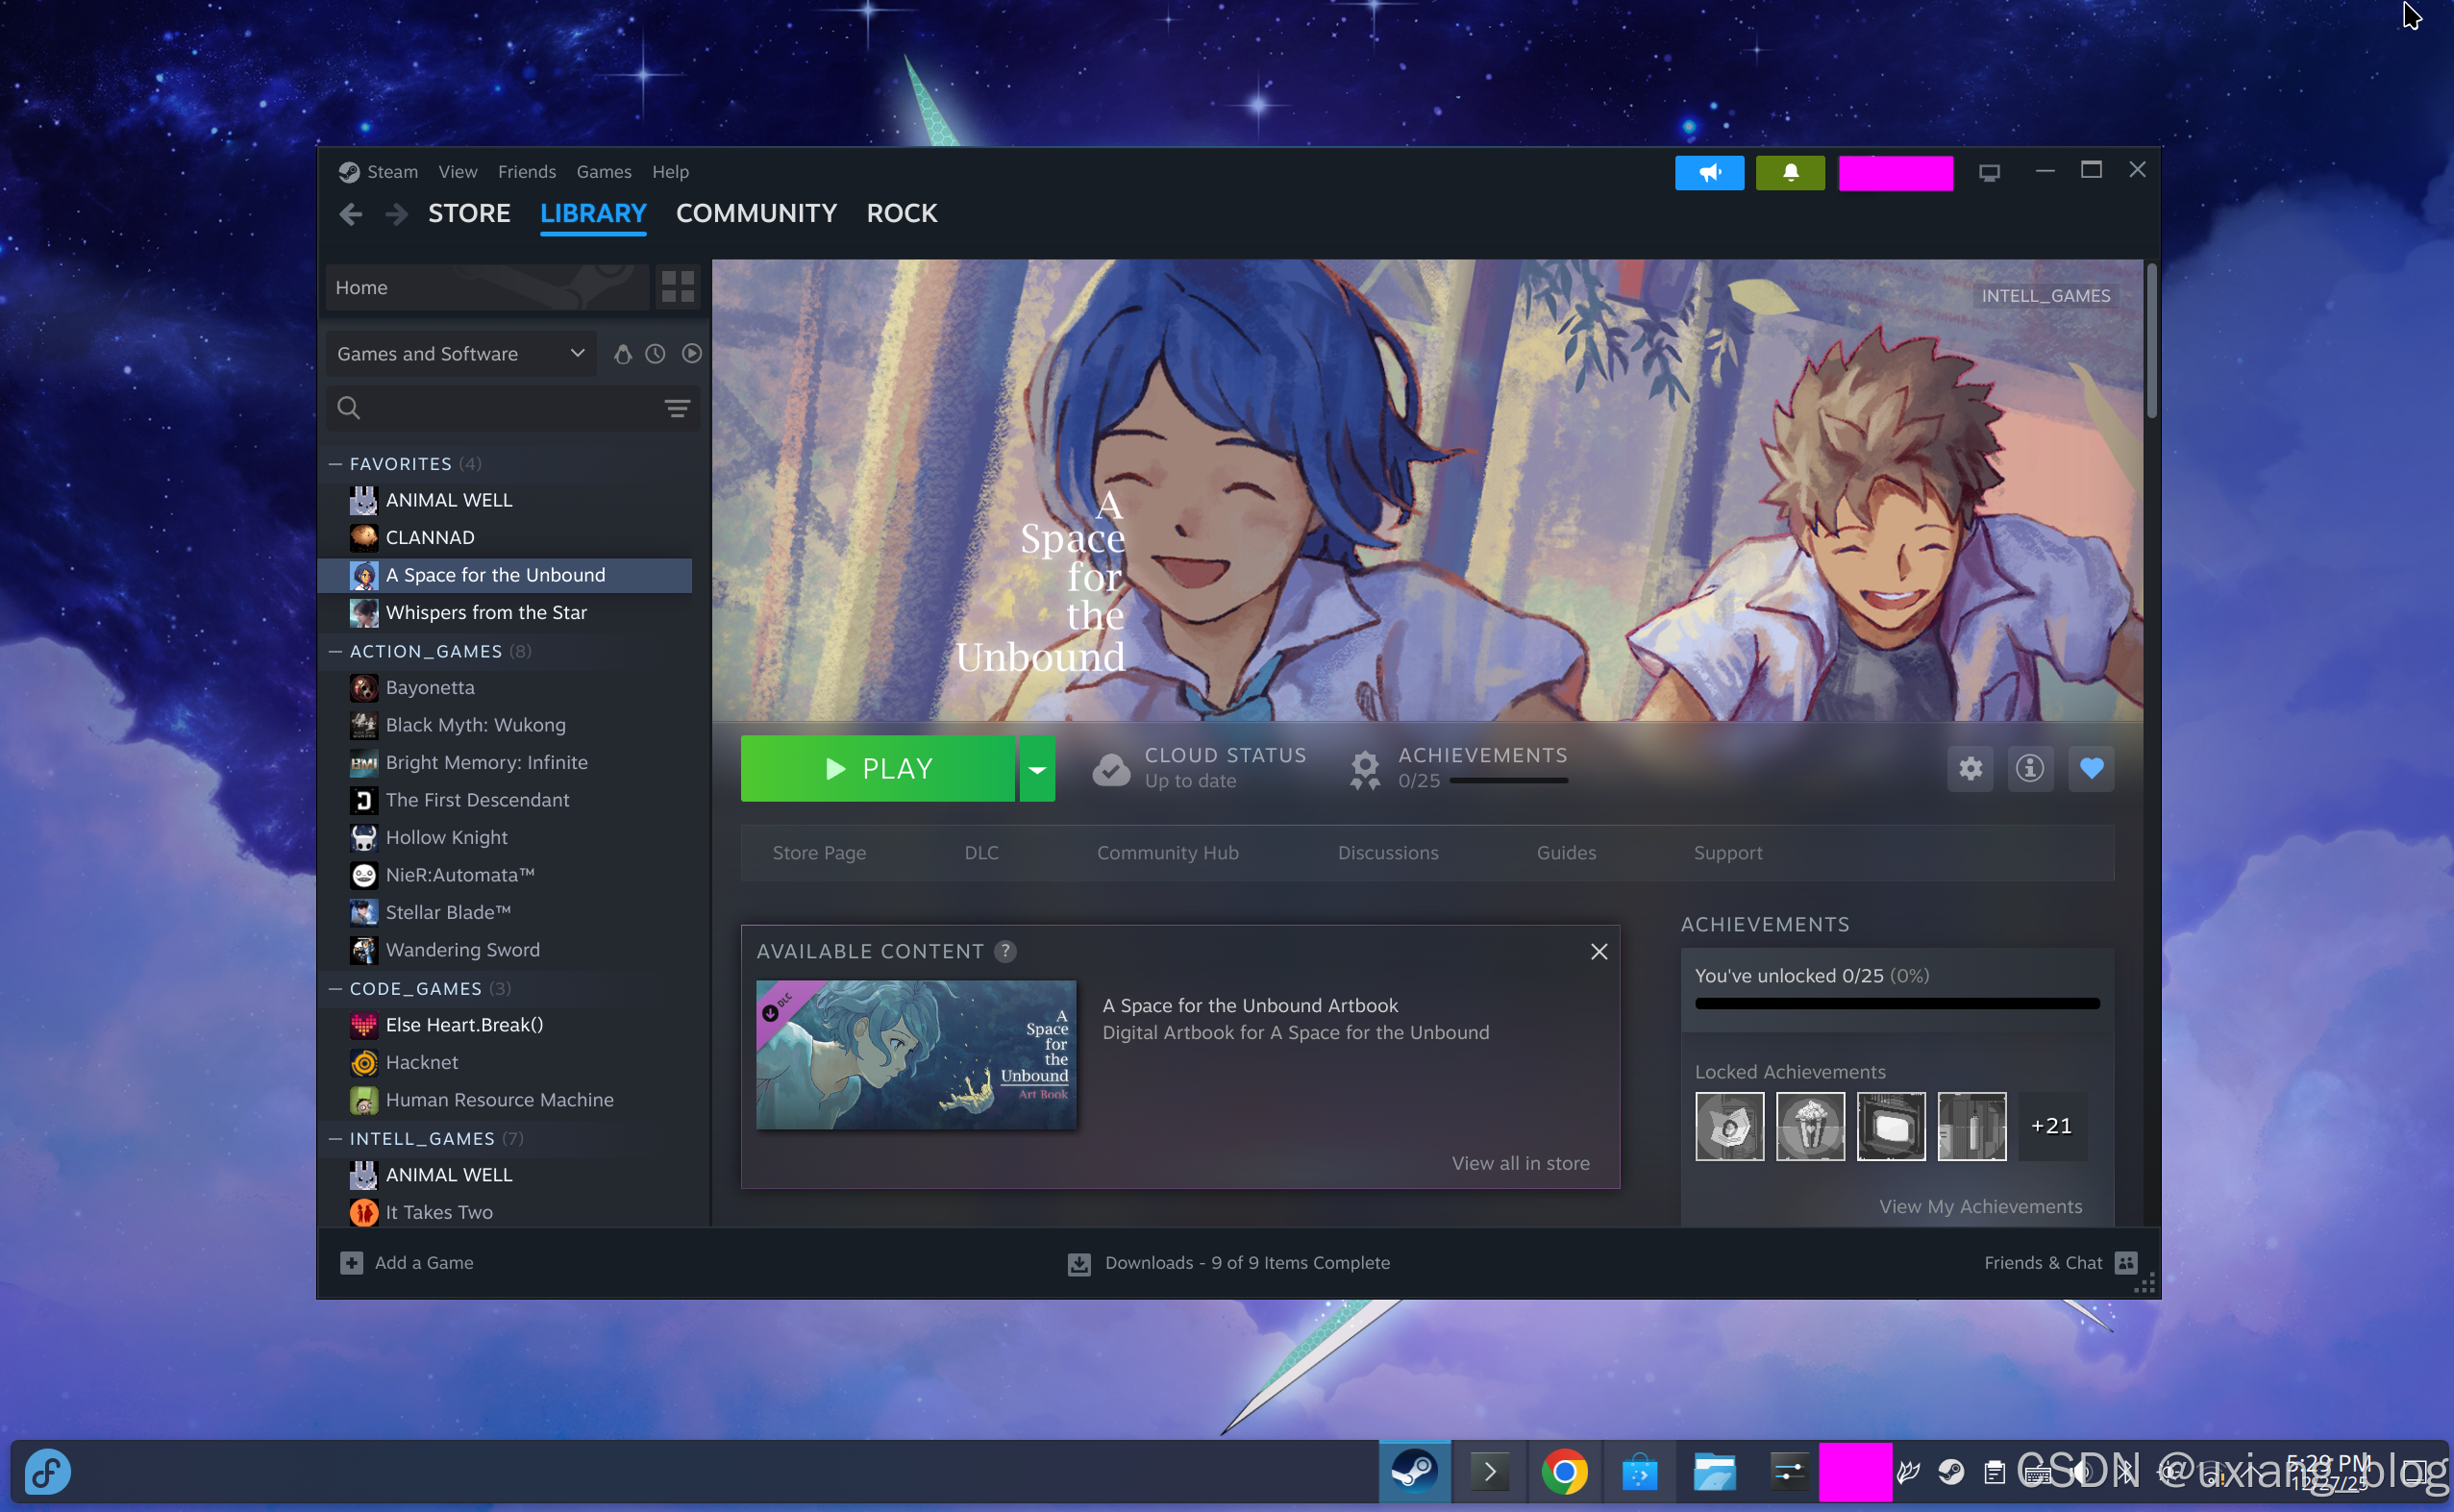Expand Play button dropdown arrow
This screenshot has height=1512, width=2454.
click(x=1037, y=768)
